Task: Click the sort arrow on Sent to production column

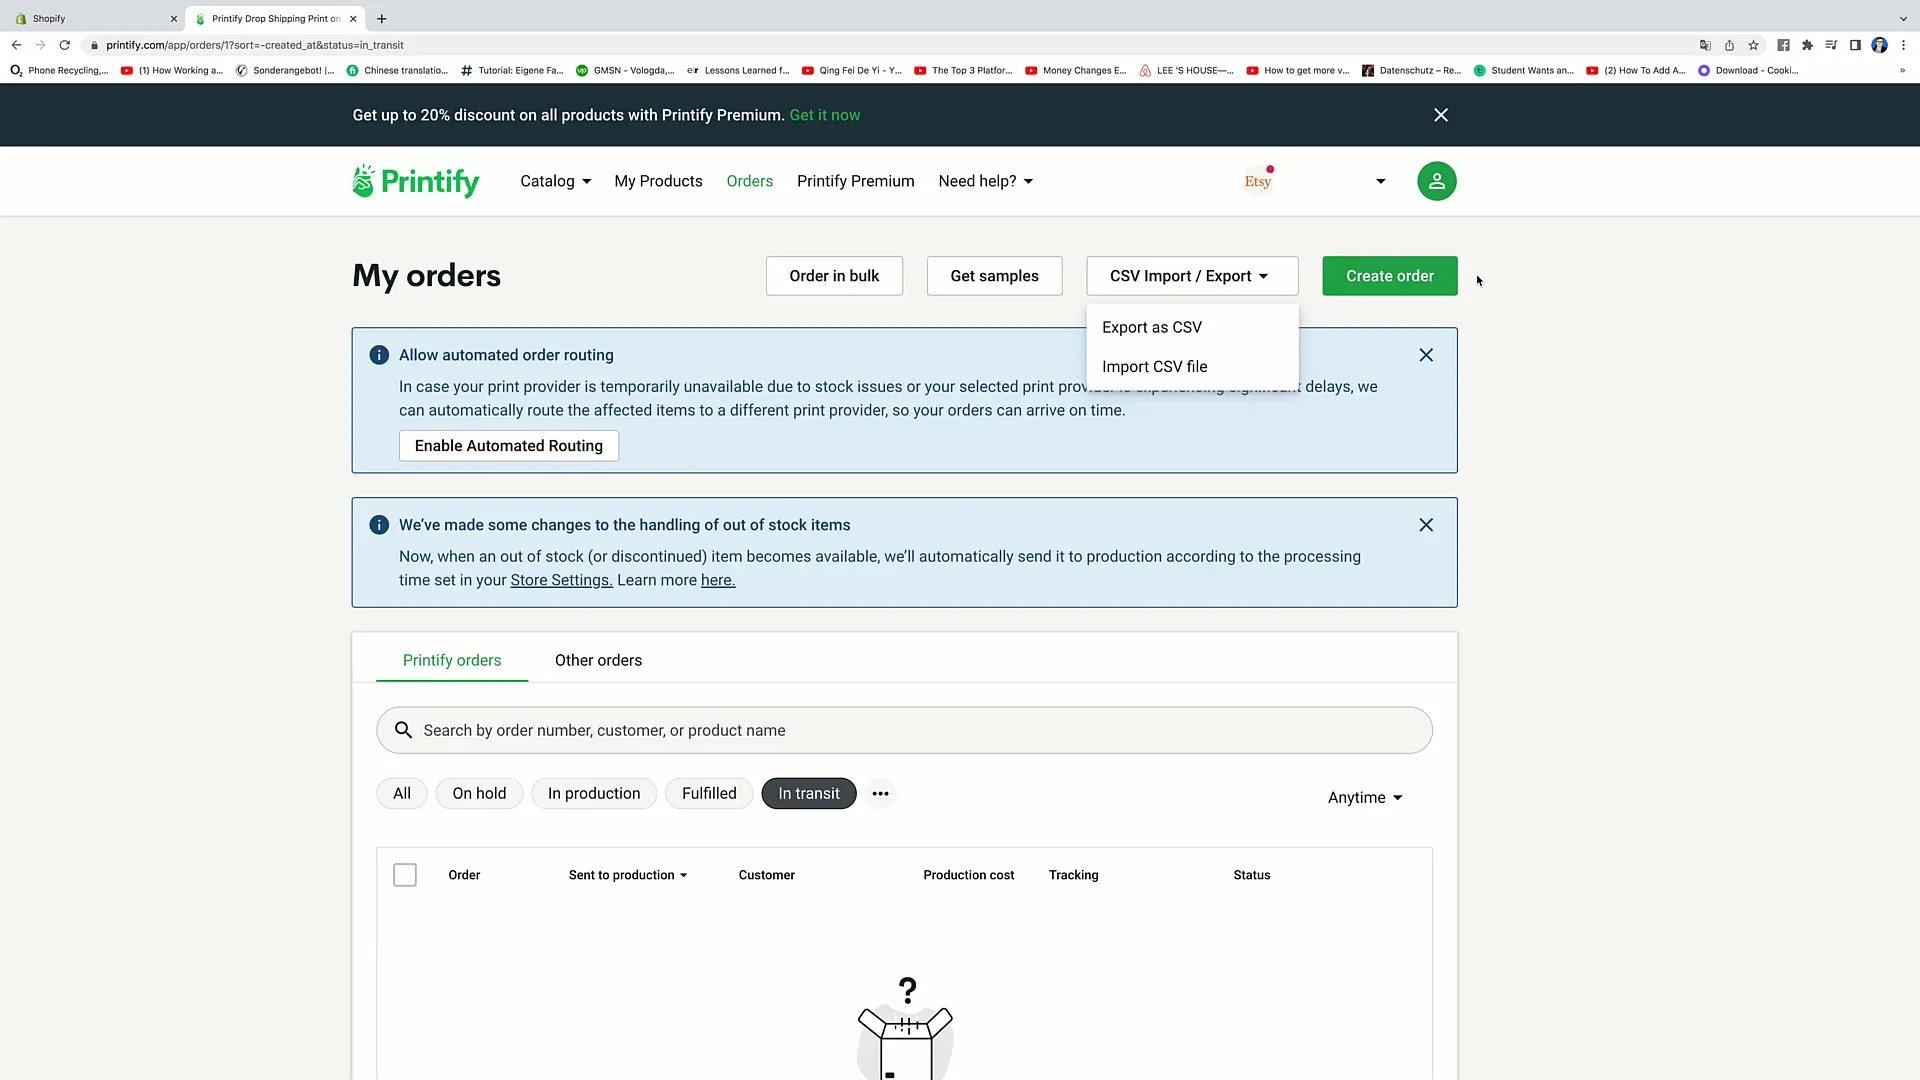Action: [684, 874]
